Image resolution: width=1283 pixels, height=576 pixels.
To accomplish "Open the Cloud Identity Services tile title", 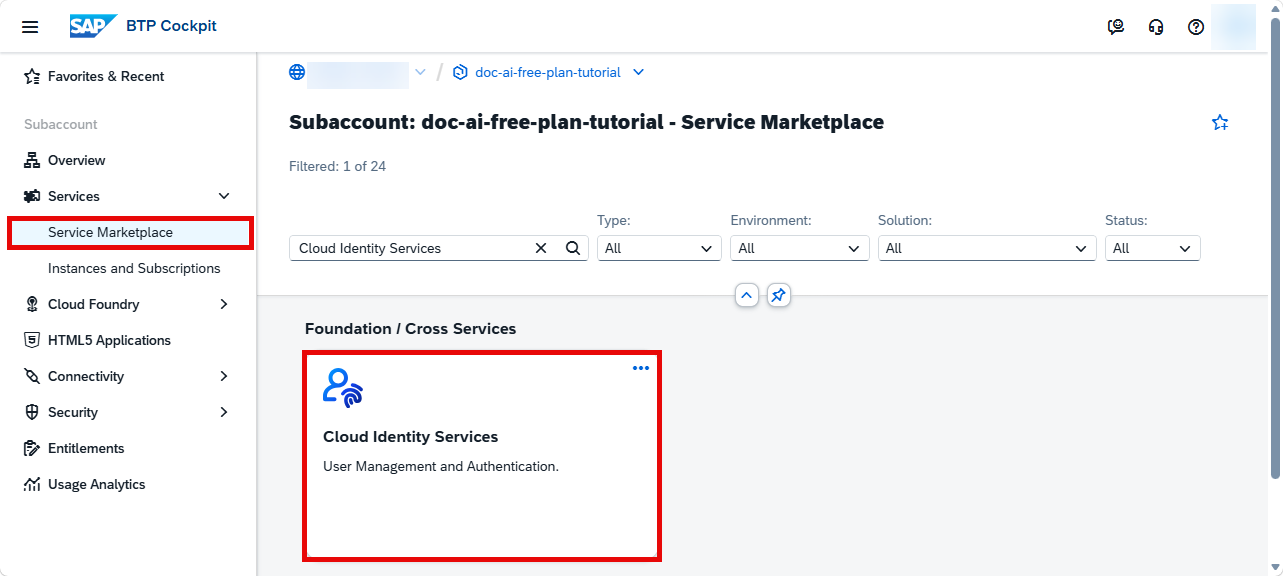I will pyautogui.click(x=410, y=437).
